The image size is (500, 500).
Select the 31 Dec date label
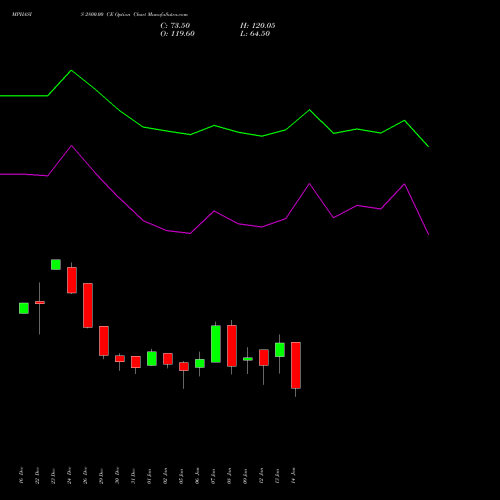[133, 476]
